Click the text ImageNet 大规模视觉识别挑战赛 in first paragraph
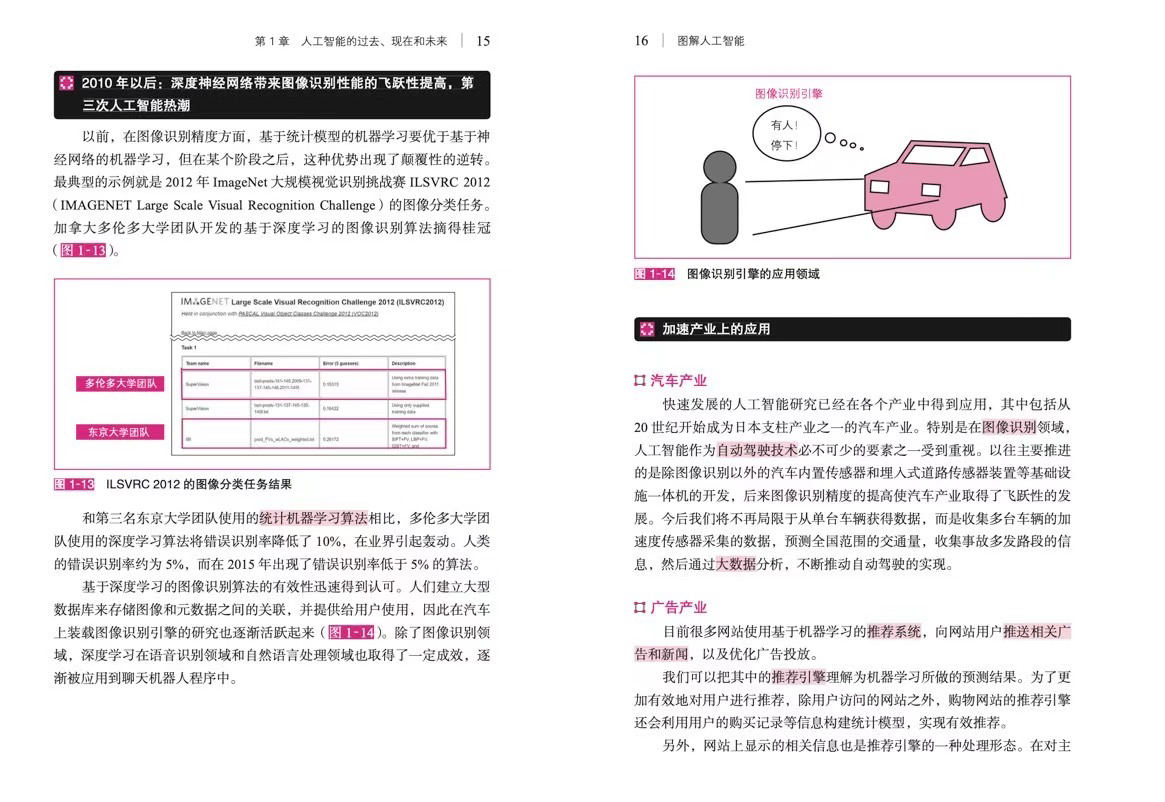 pos(309,182)
